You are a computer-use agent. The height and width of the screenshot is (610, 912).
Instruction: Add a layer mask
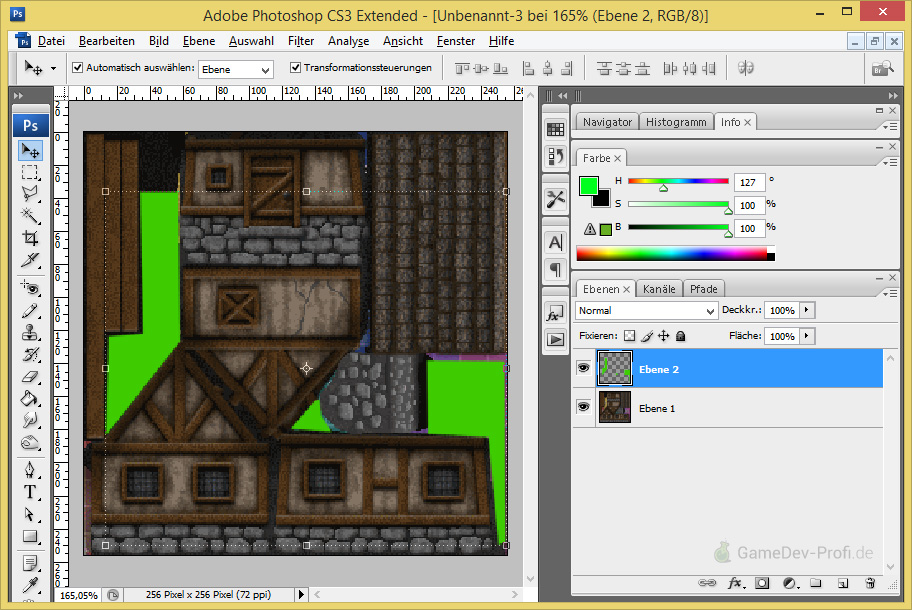pyautogui.click(x=762, y=583)
